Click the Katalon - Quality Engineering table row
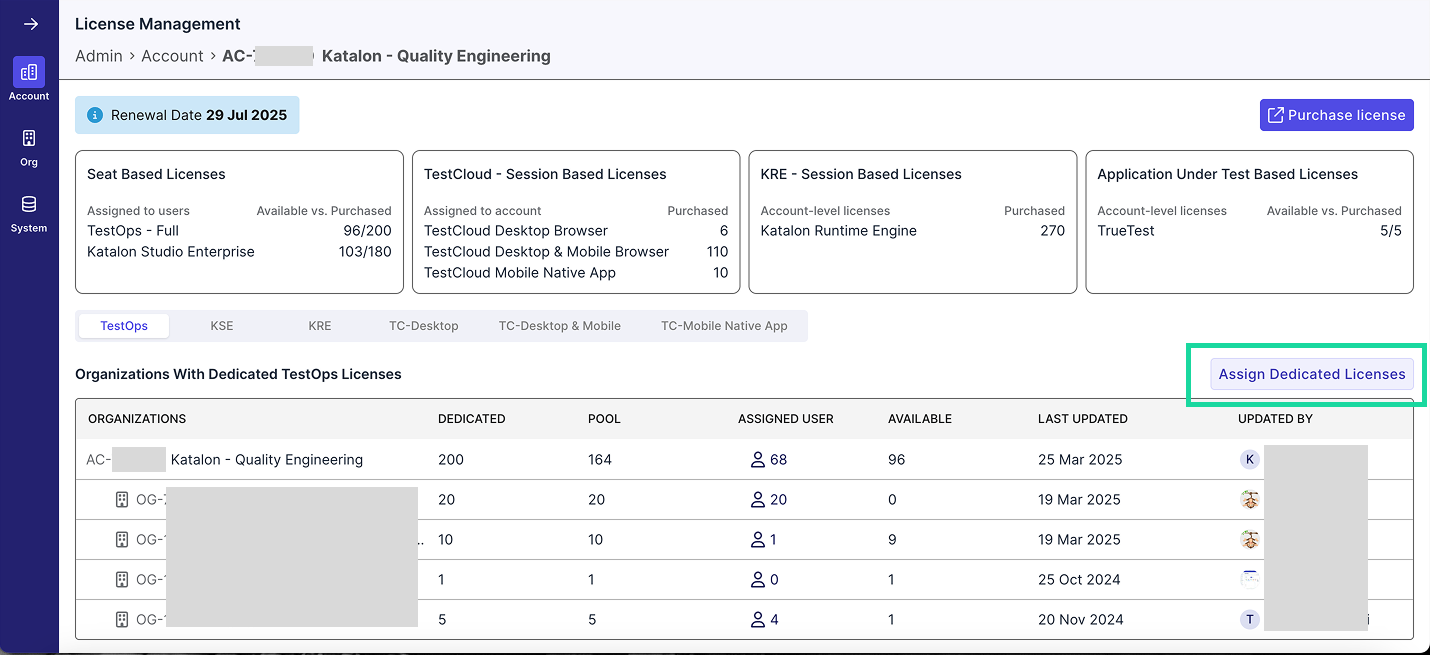 744,460
